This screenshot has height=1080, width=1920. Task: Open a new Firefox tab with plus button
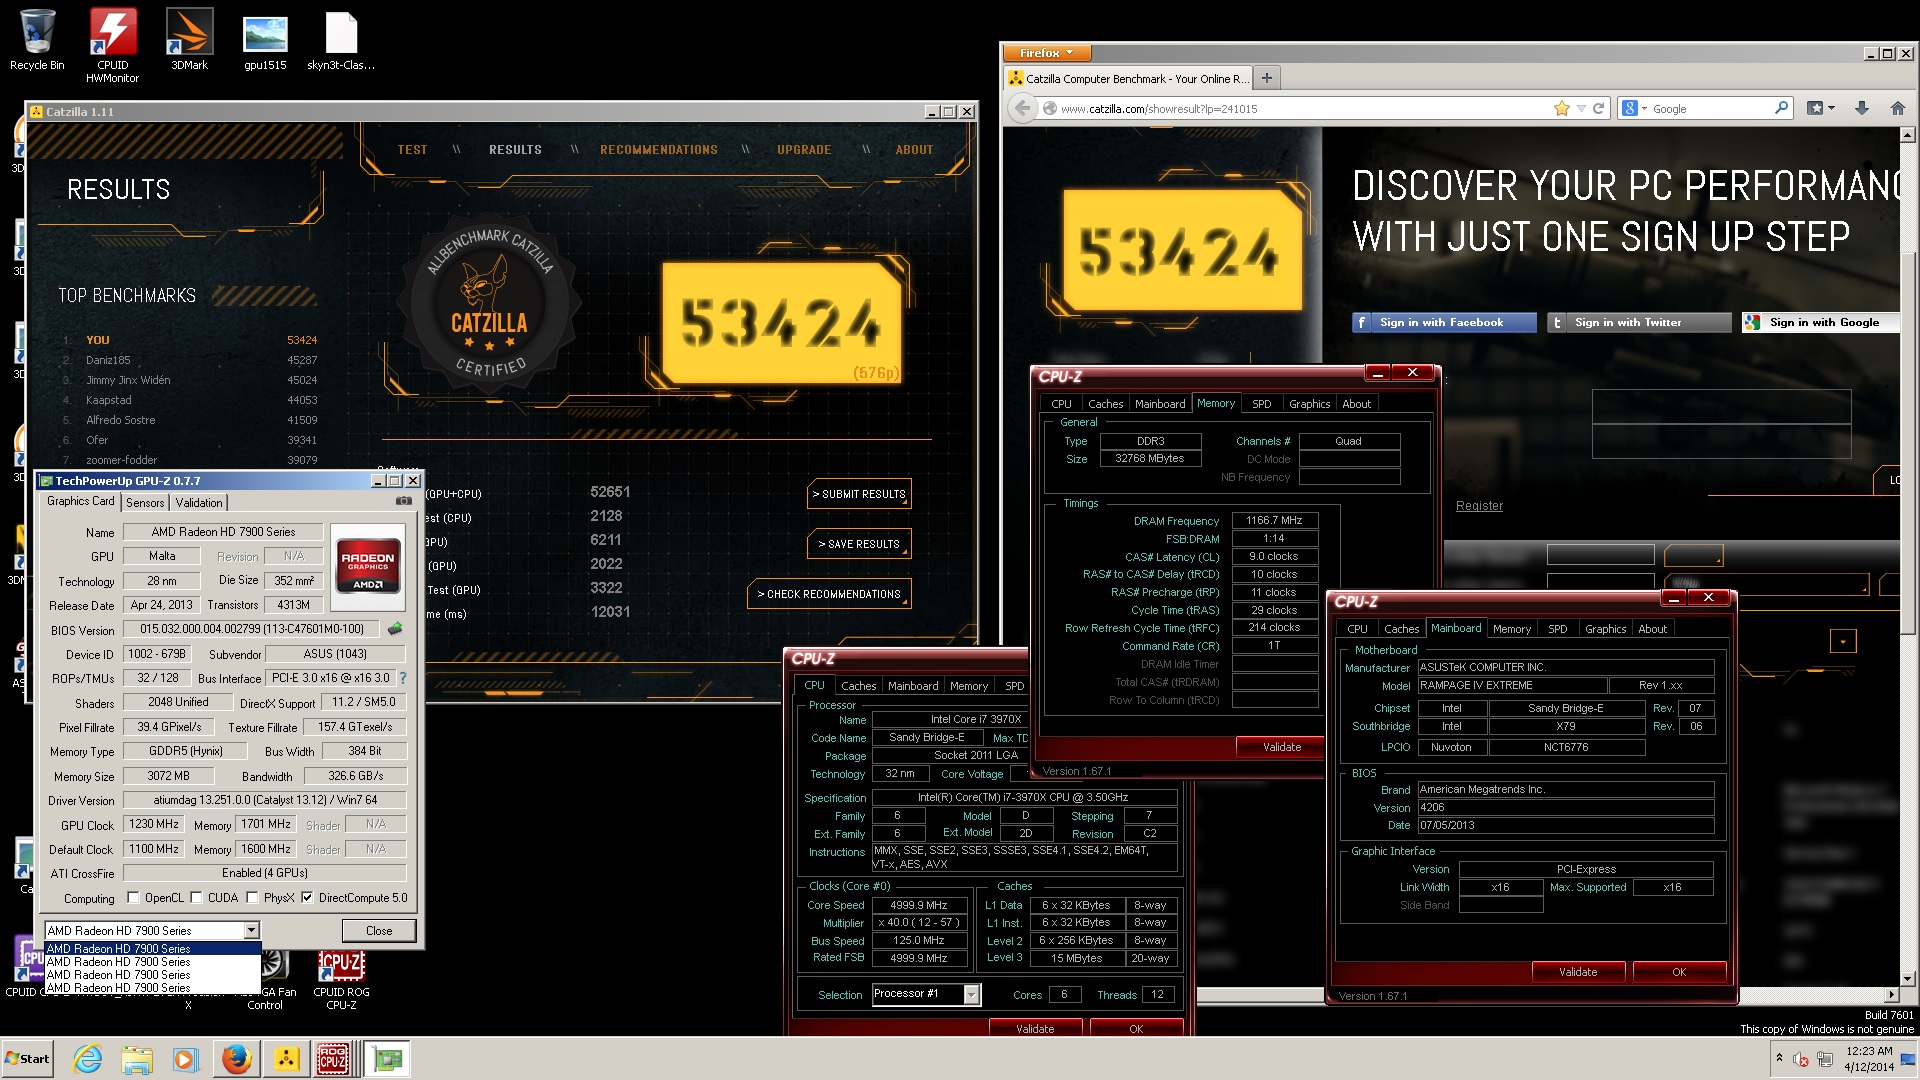click(1266, 78)
